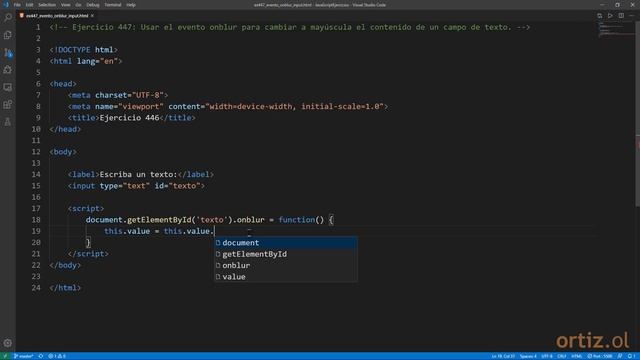The image size is (640, 360).
Task: Open the Run and Debug view icon
Action: [x=8, y=70]
